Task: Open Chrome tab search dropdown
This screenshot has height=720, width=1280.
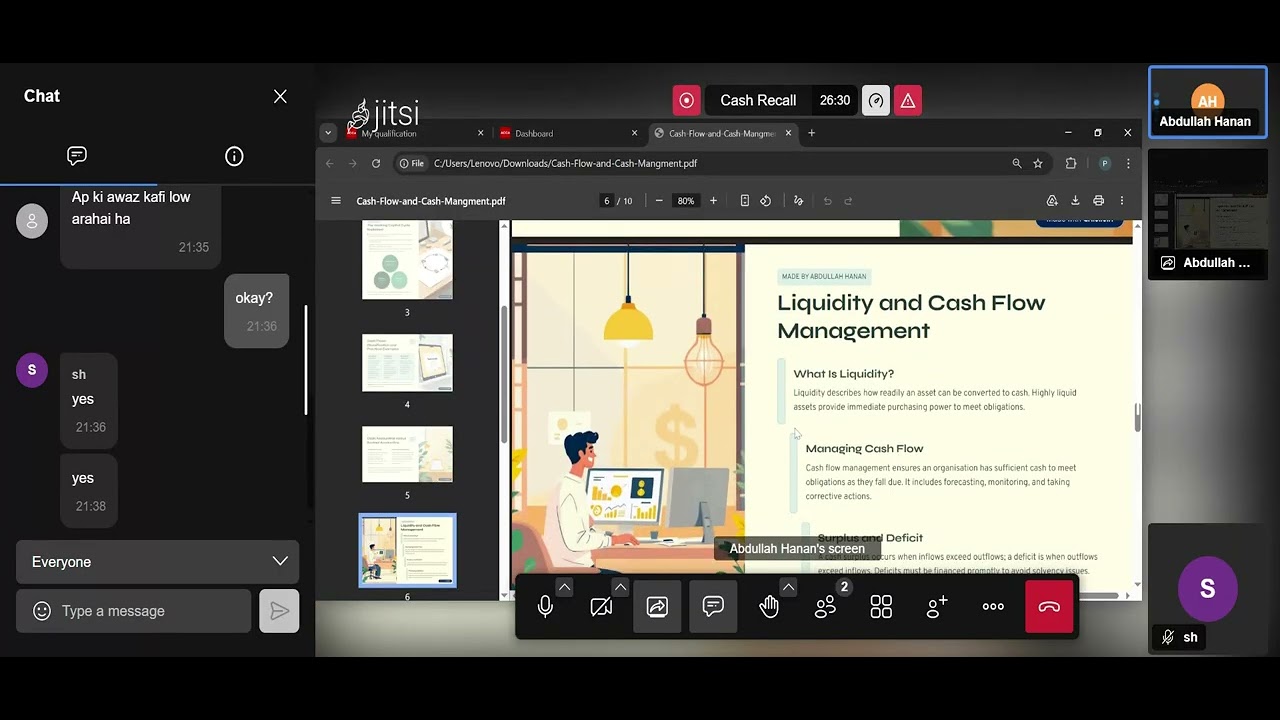Action: click(x=327, y=133)
